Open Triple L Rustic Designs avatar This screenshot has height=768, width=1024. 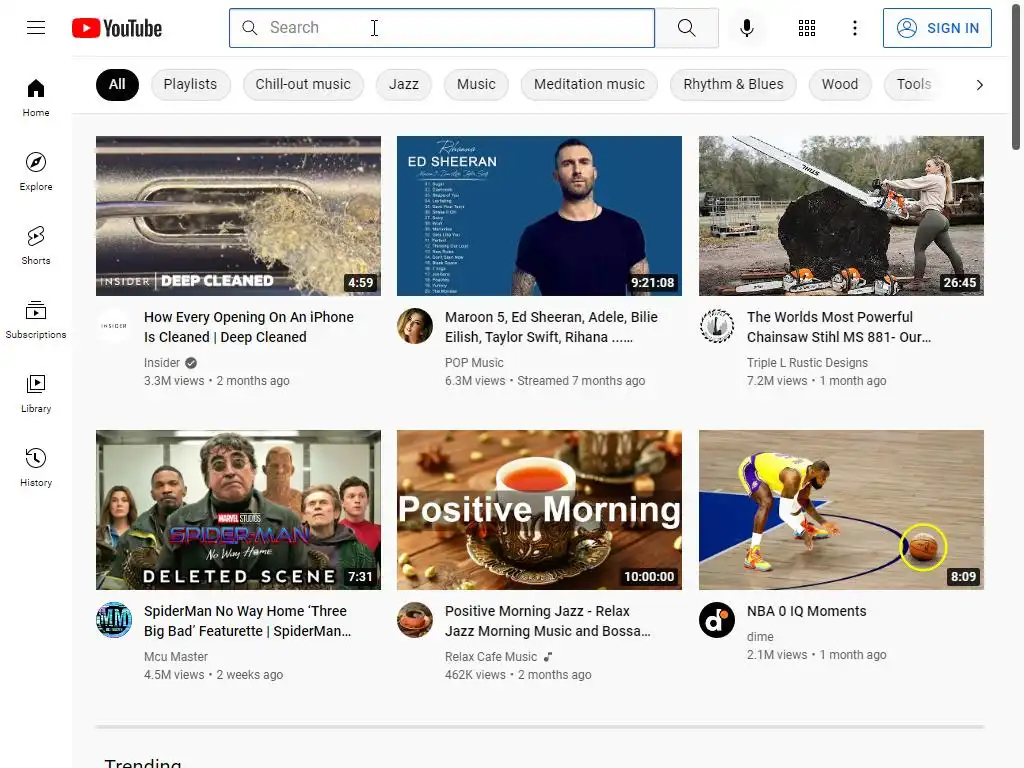716,326
